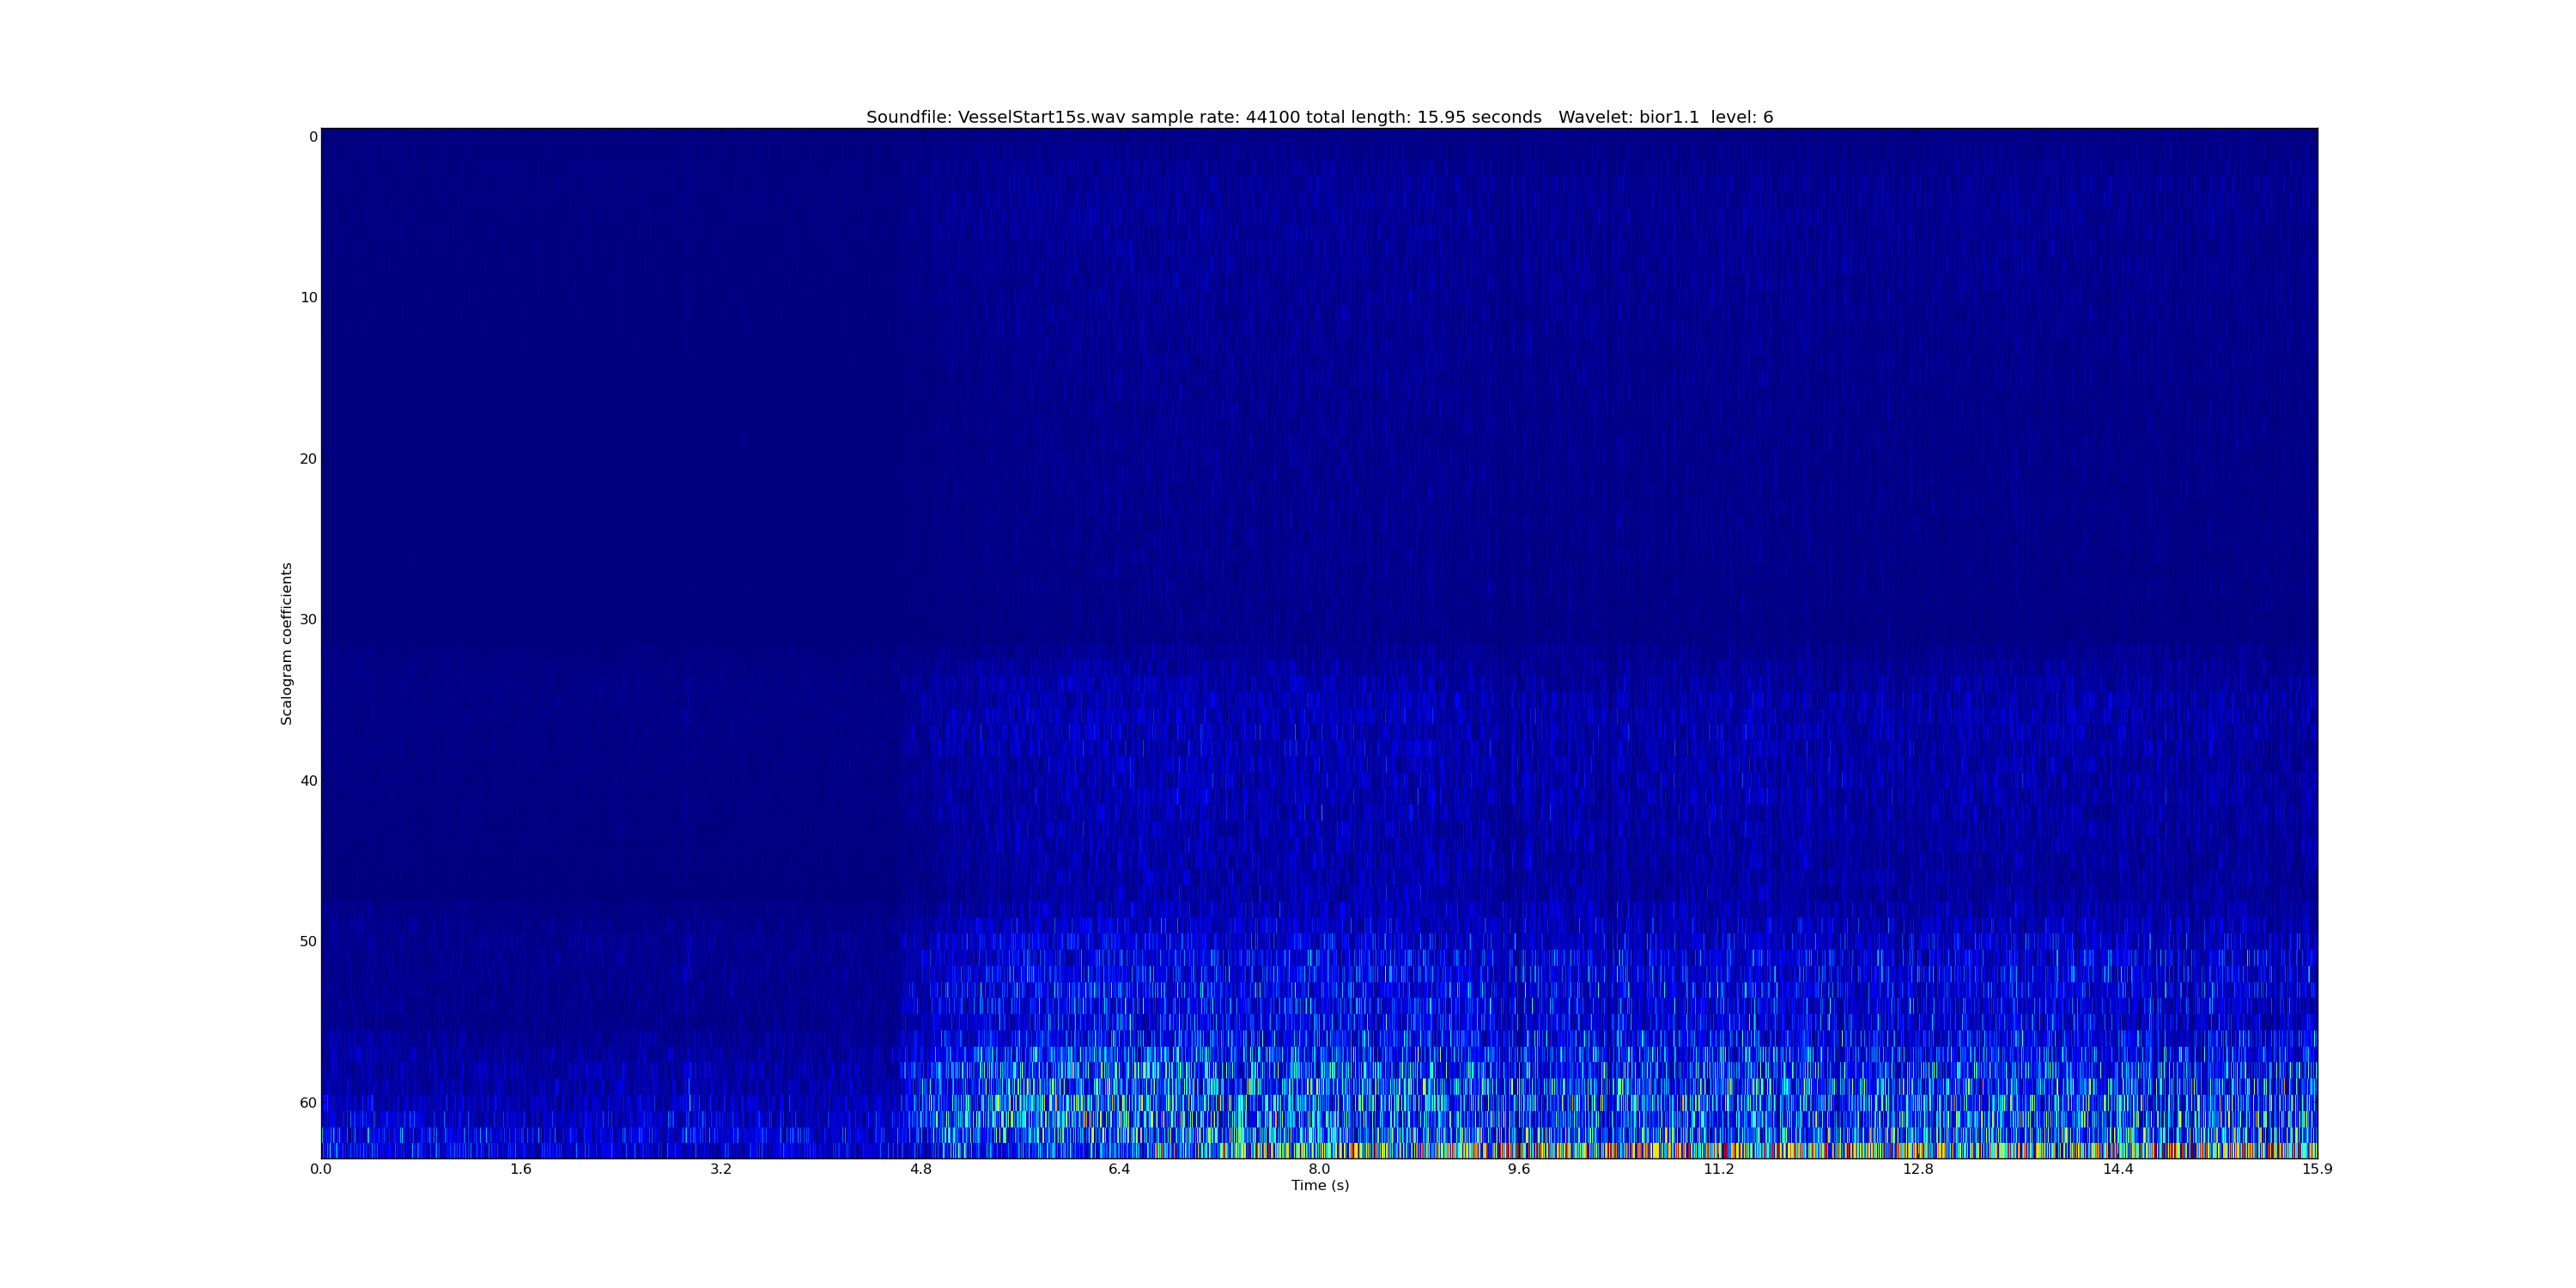Click the 0.0 time tick label
Viewport: 2576px width, 1288px height.
pos(321,1169)
